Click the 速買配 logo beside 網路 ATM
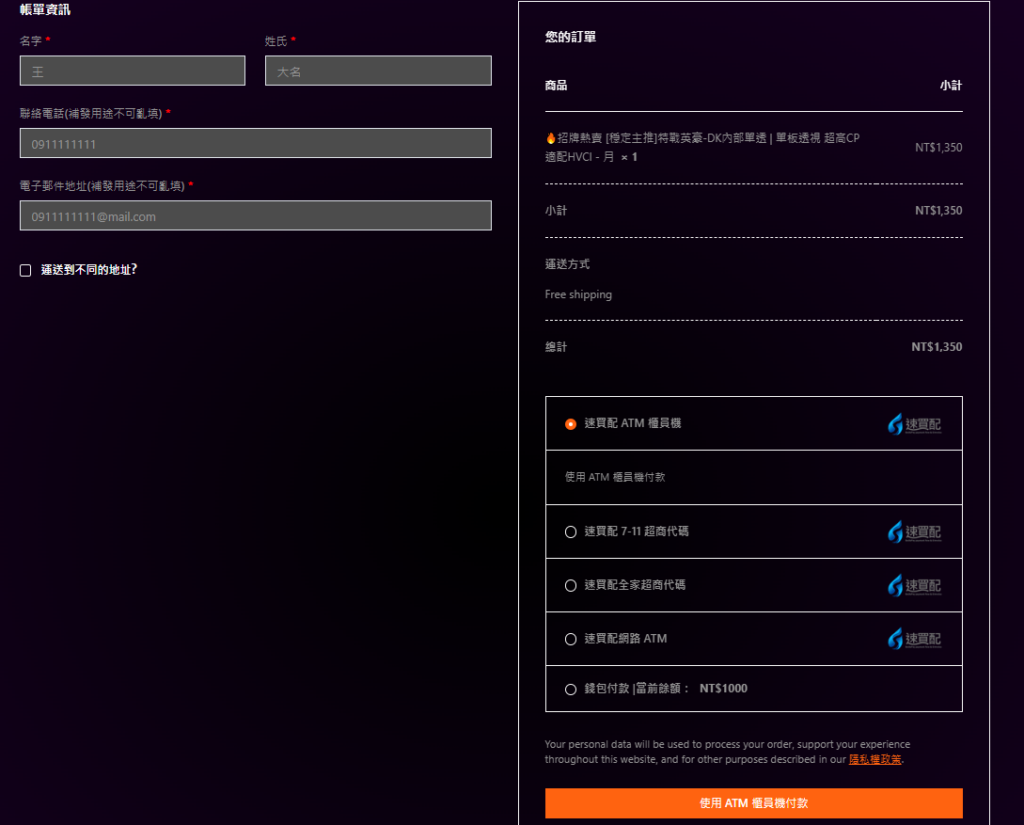Image resolution: width=1024 pixels, height=825 pixels. [914, 639]
